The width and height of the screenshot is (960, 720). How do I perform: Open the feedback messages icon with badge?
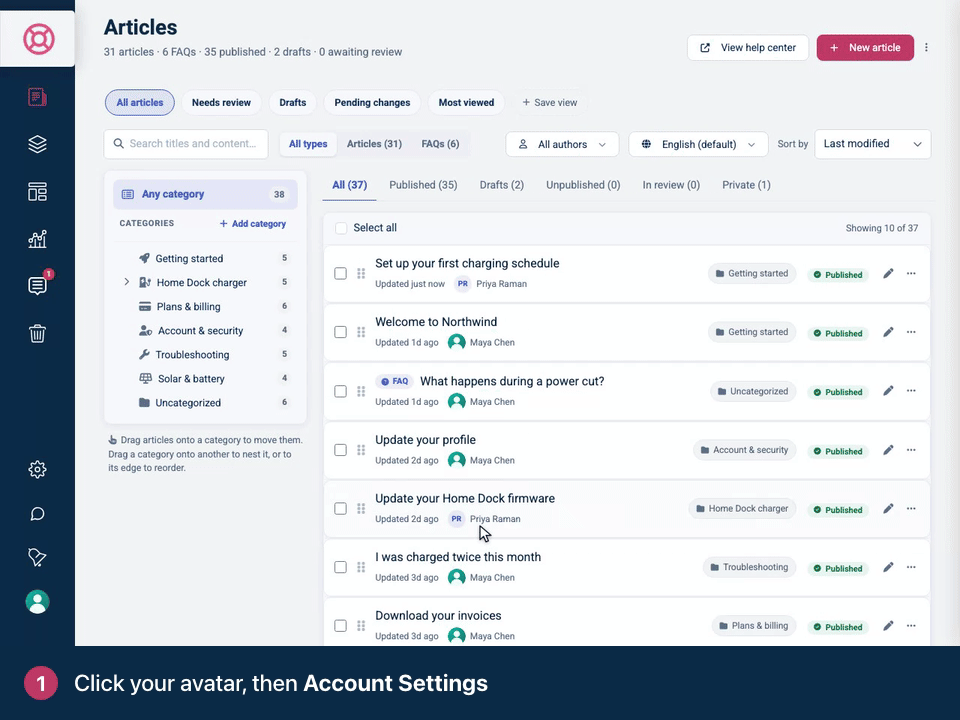(x=37, y=285)
